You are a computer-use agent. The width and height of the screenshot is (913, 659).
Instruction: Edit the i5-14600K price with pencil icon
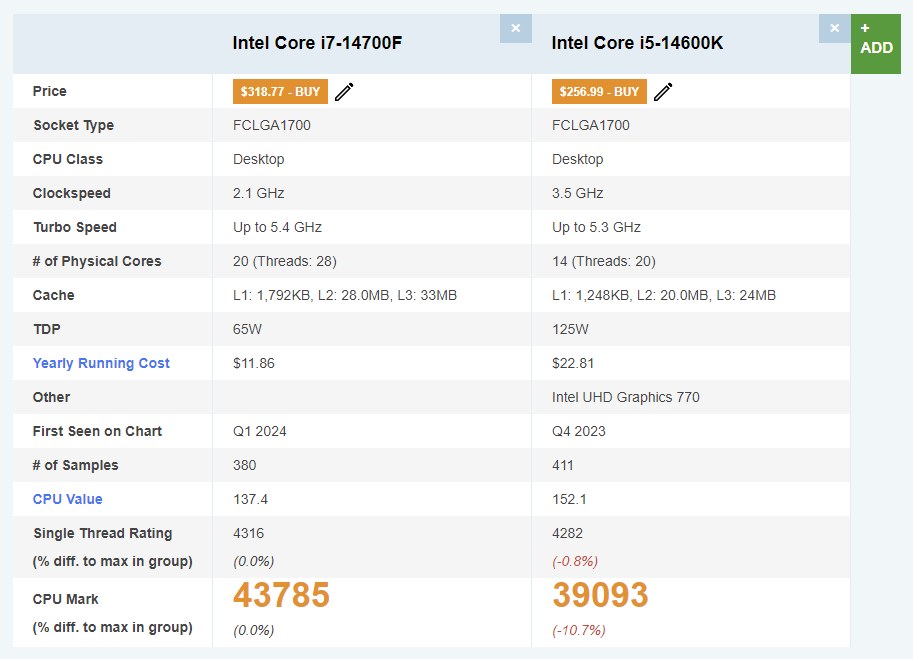[x=663, y=91]
